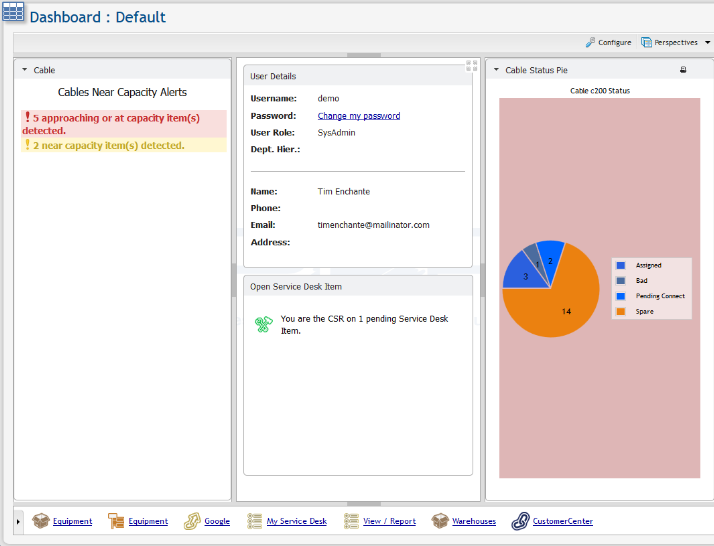This screenshot has height=546, width=714.
Task: Click the CustomerCenter chain icon
Action: [520, 521]
